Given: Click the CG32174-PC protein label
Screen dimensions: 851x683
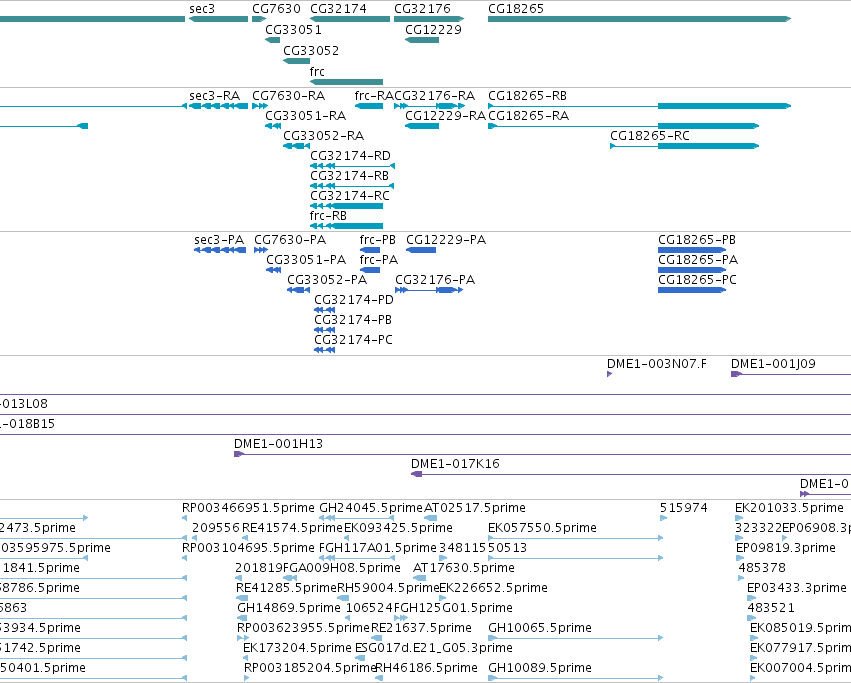Looking at the screenshot, I should click(353, 340).
